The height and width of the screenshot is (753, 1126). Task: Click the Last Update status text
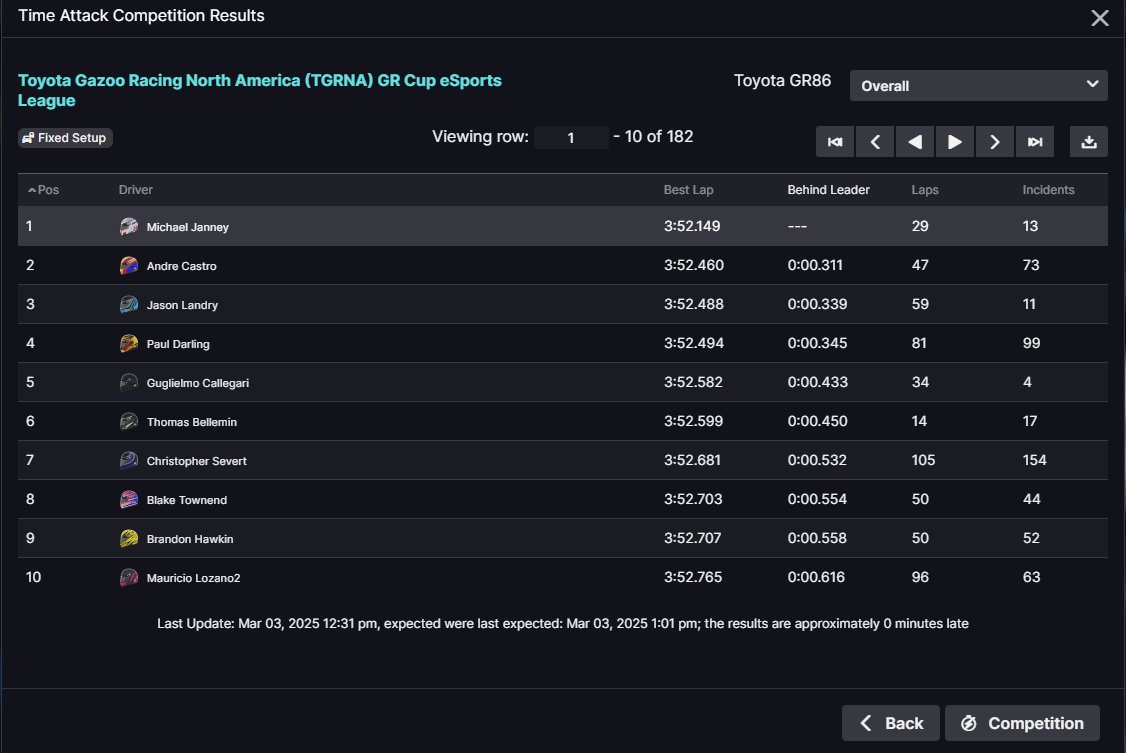click(x=562, y=623)
